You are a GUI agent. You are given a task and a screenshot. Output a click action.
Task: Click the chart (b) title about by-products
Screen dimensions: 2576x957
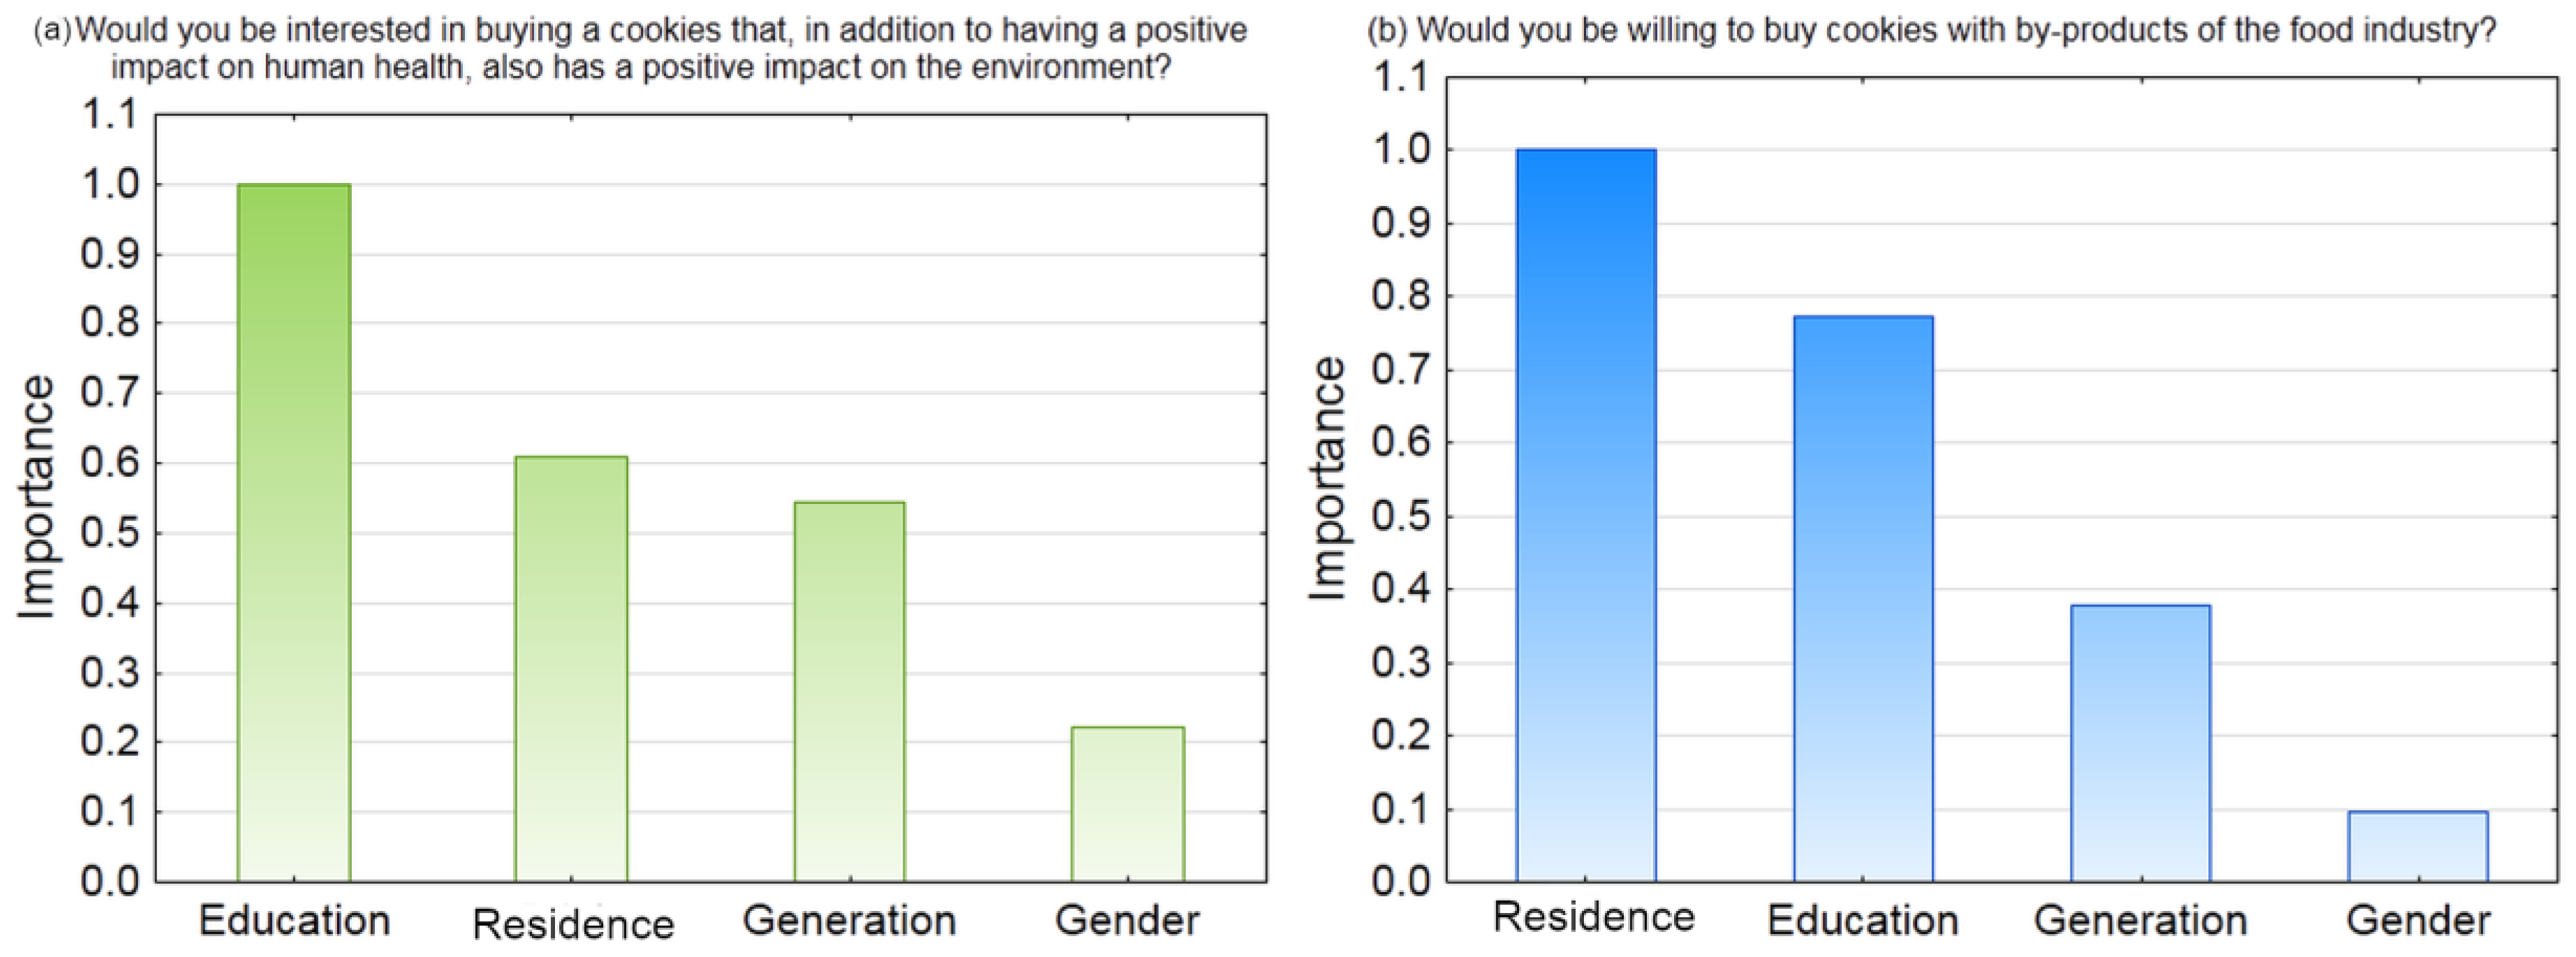point(1931,30)
